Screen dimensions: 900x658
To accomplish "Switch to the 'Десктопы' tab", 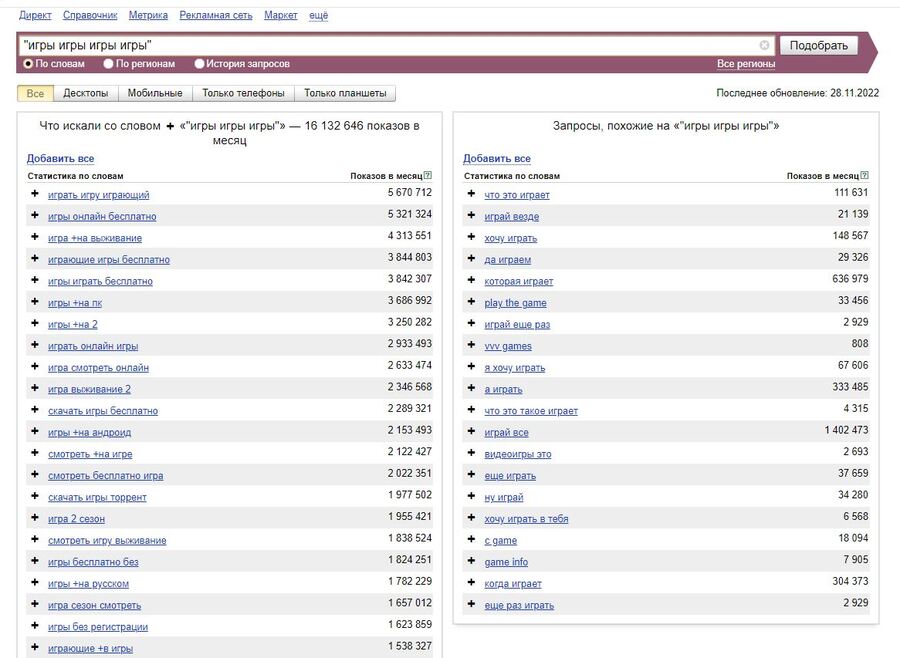I will point(86,93).
